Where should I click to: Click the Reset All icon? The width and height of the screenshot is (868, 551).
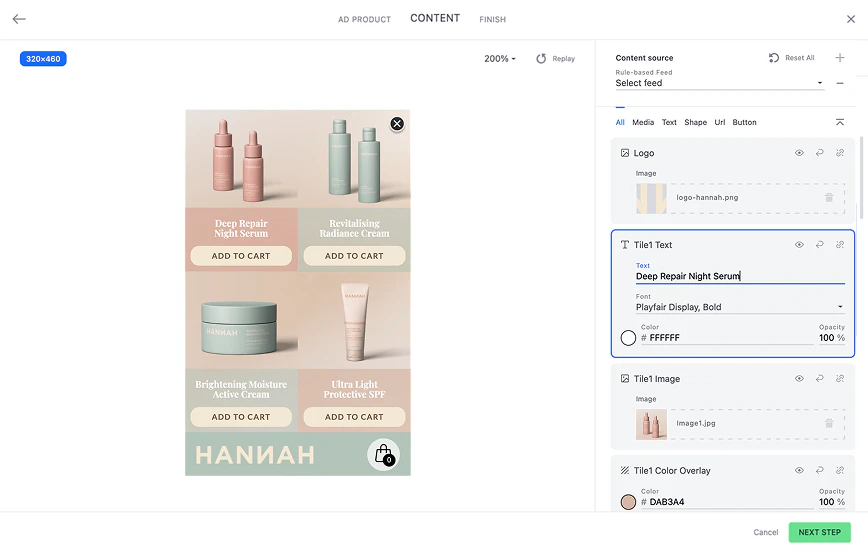774,58
